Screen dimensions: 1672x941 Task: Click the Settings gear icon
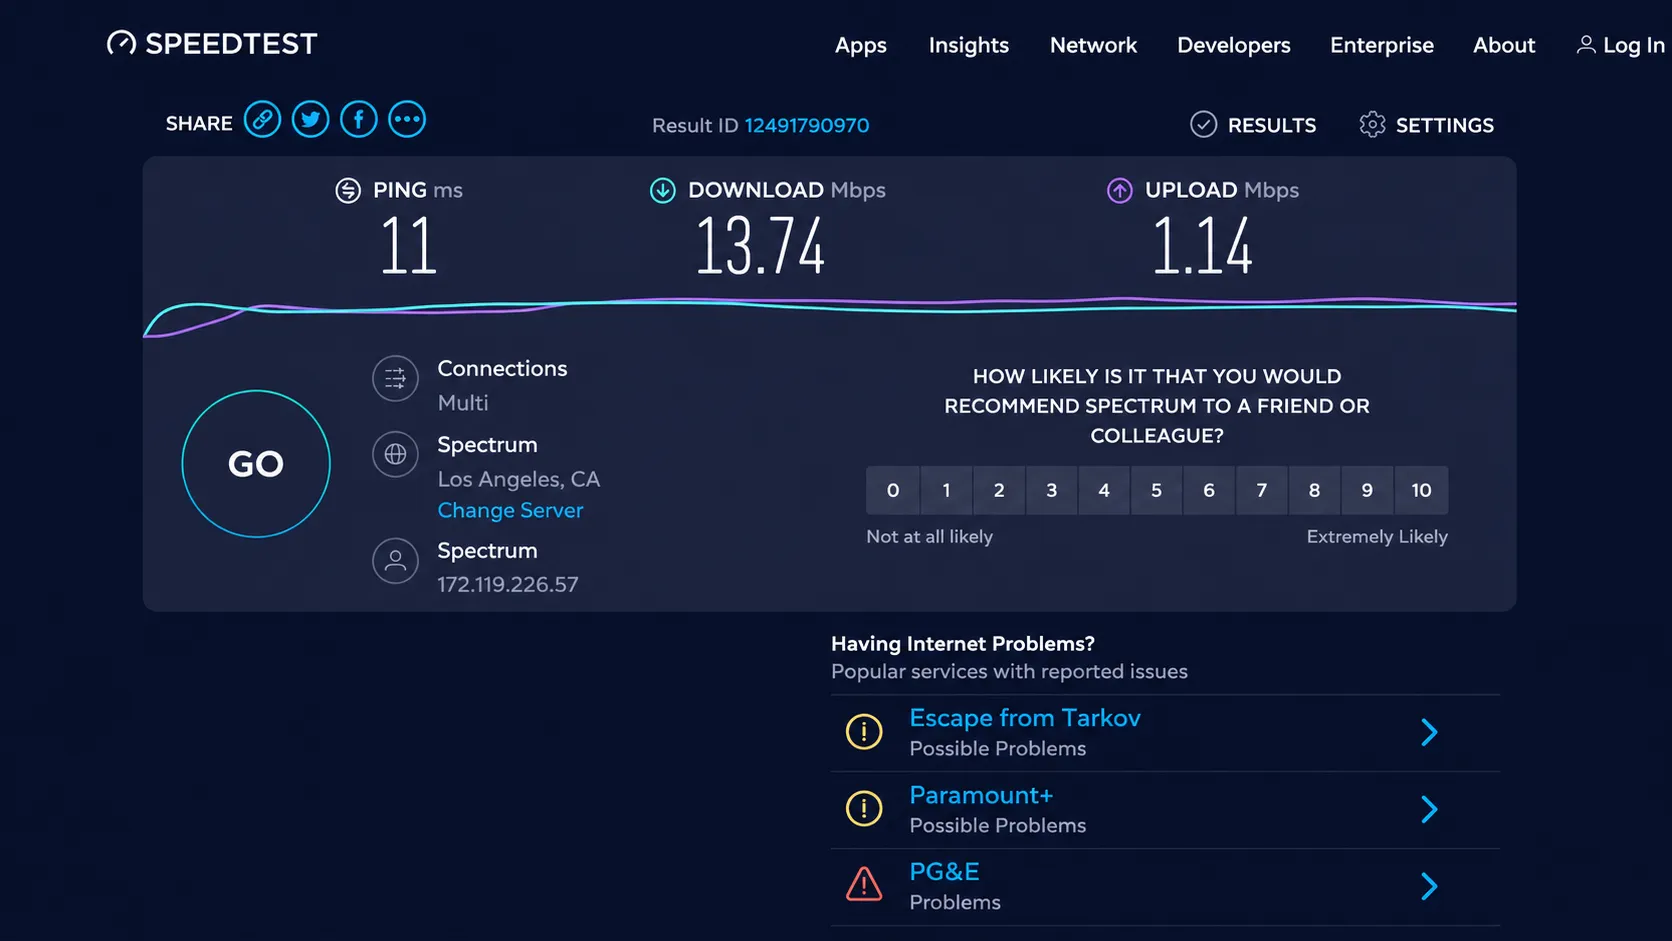[x=1372, y=124]
